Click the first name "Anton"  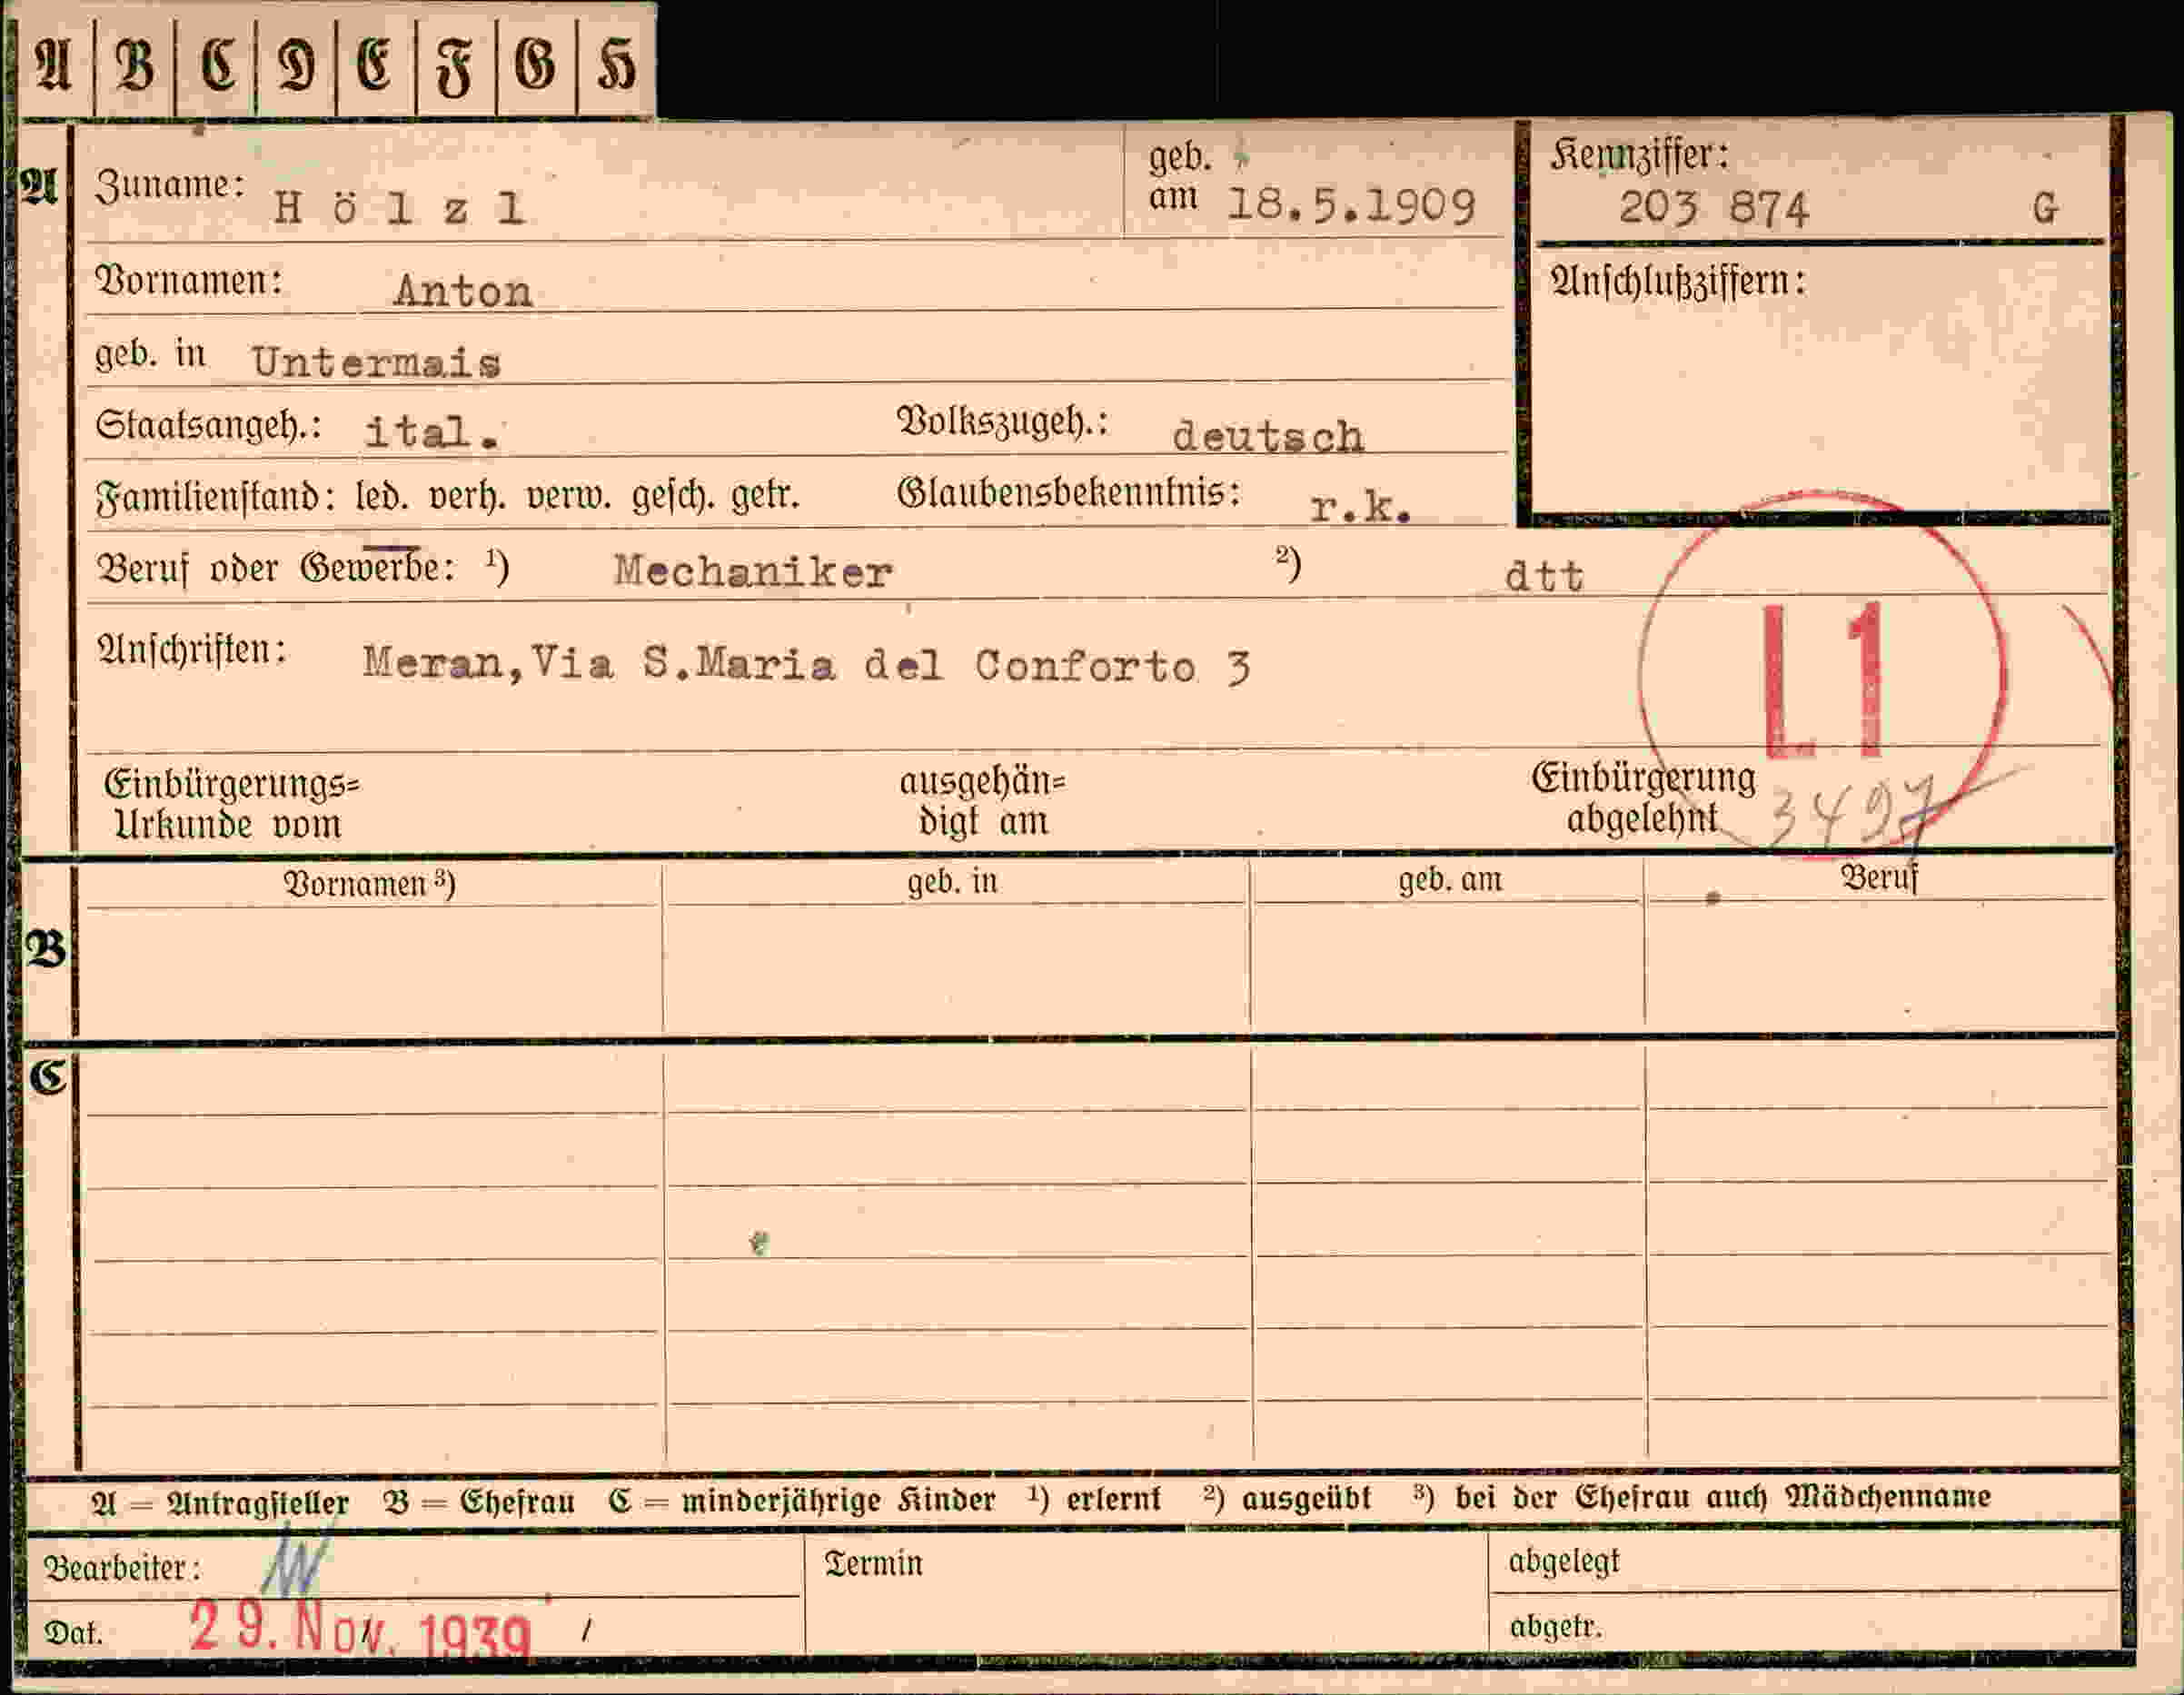[x=463, y=291]
